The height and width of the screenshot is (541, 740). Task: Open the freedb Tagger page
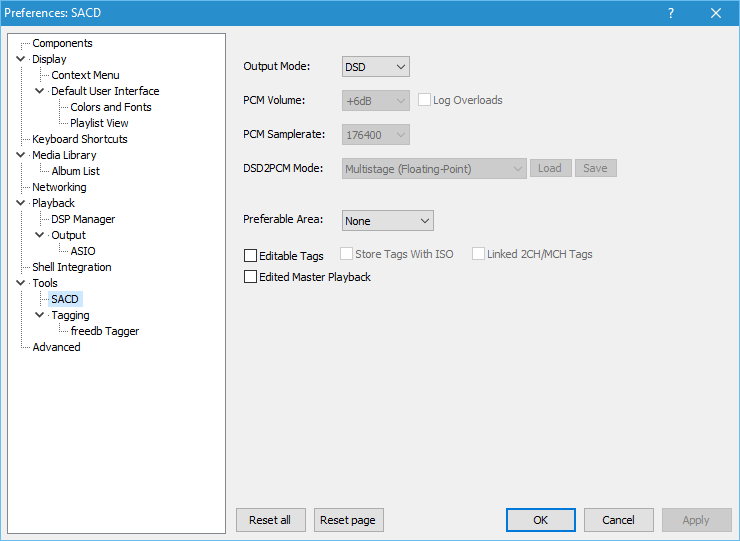[105, 331]
